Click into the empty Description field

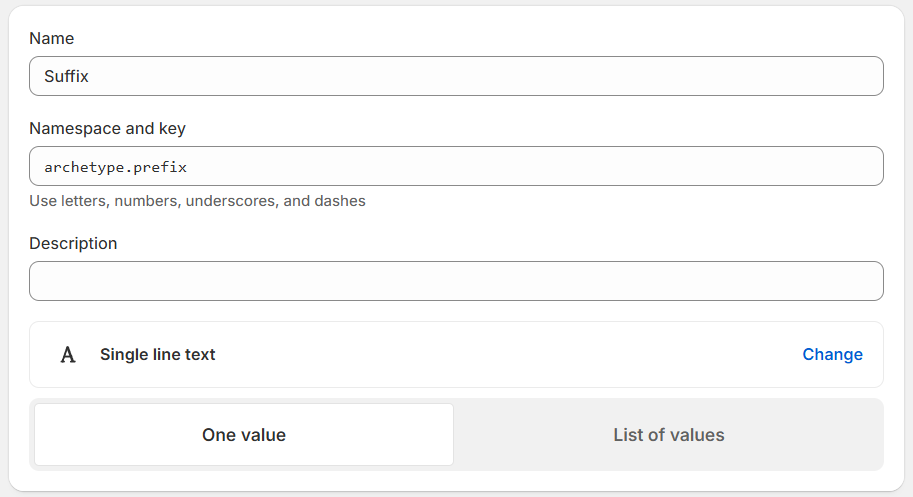coord(456,281)
